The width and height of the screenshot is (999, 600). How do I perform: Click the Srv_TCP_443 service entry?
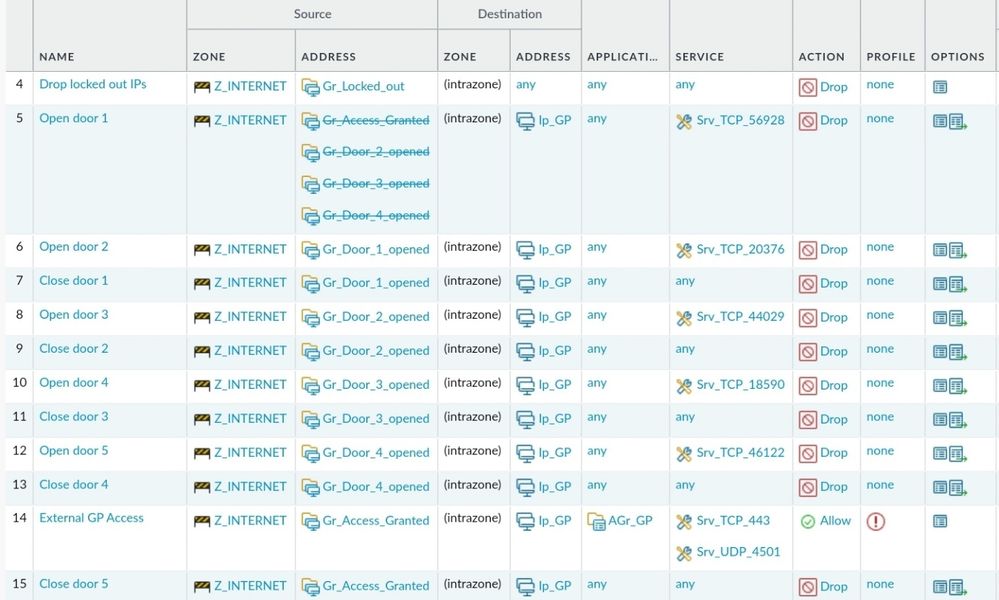732,521
